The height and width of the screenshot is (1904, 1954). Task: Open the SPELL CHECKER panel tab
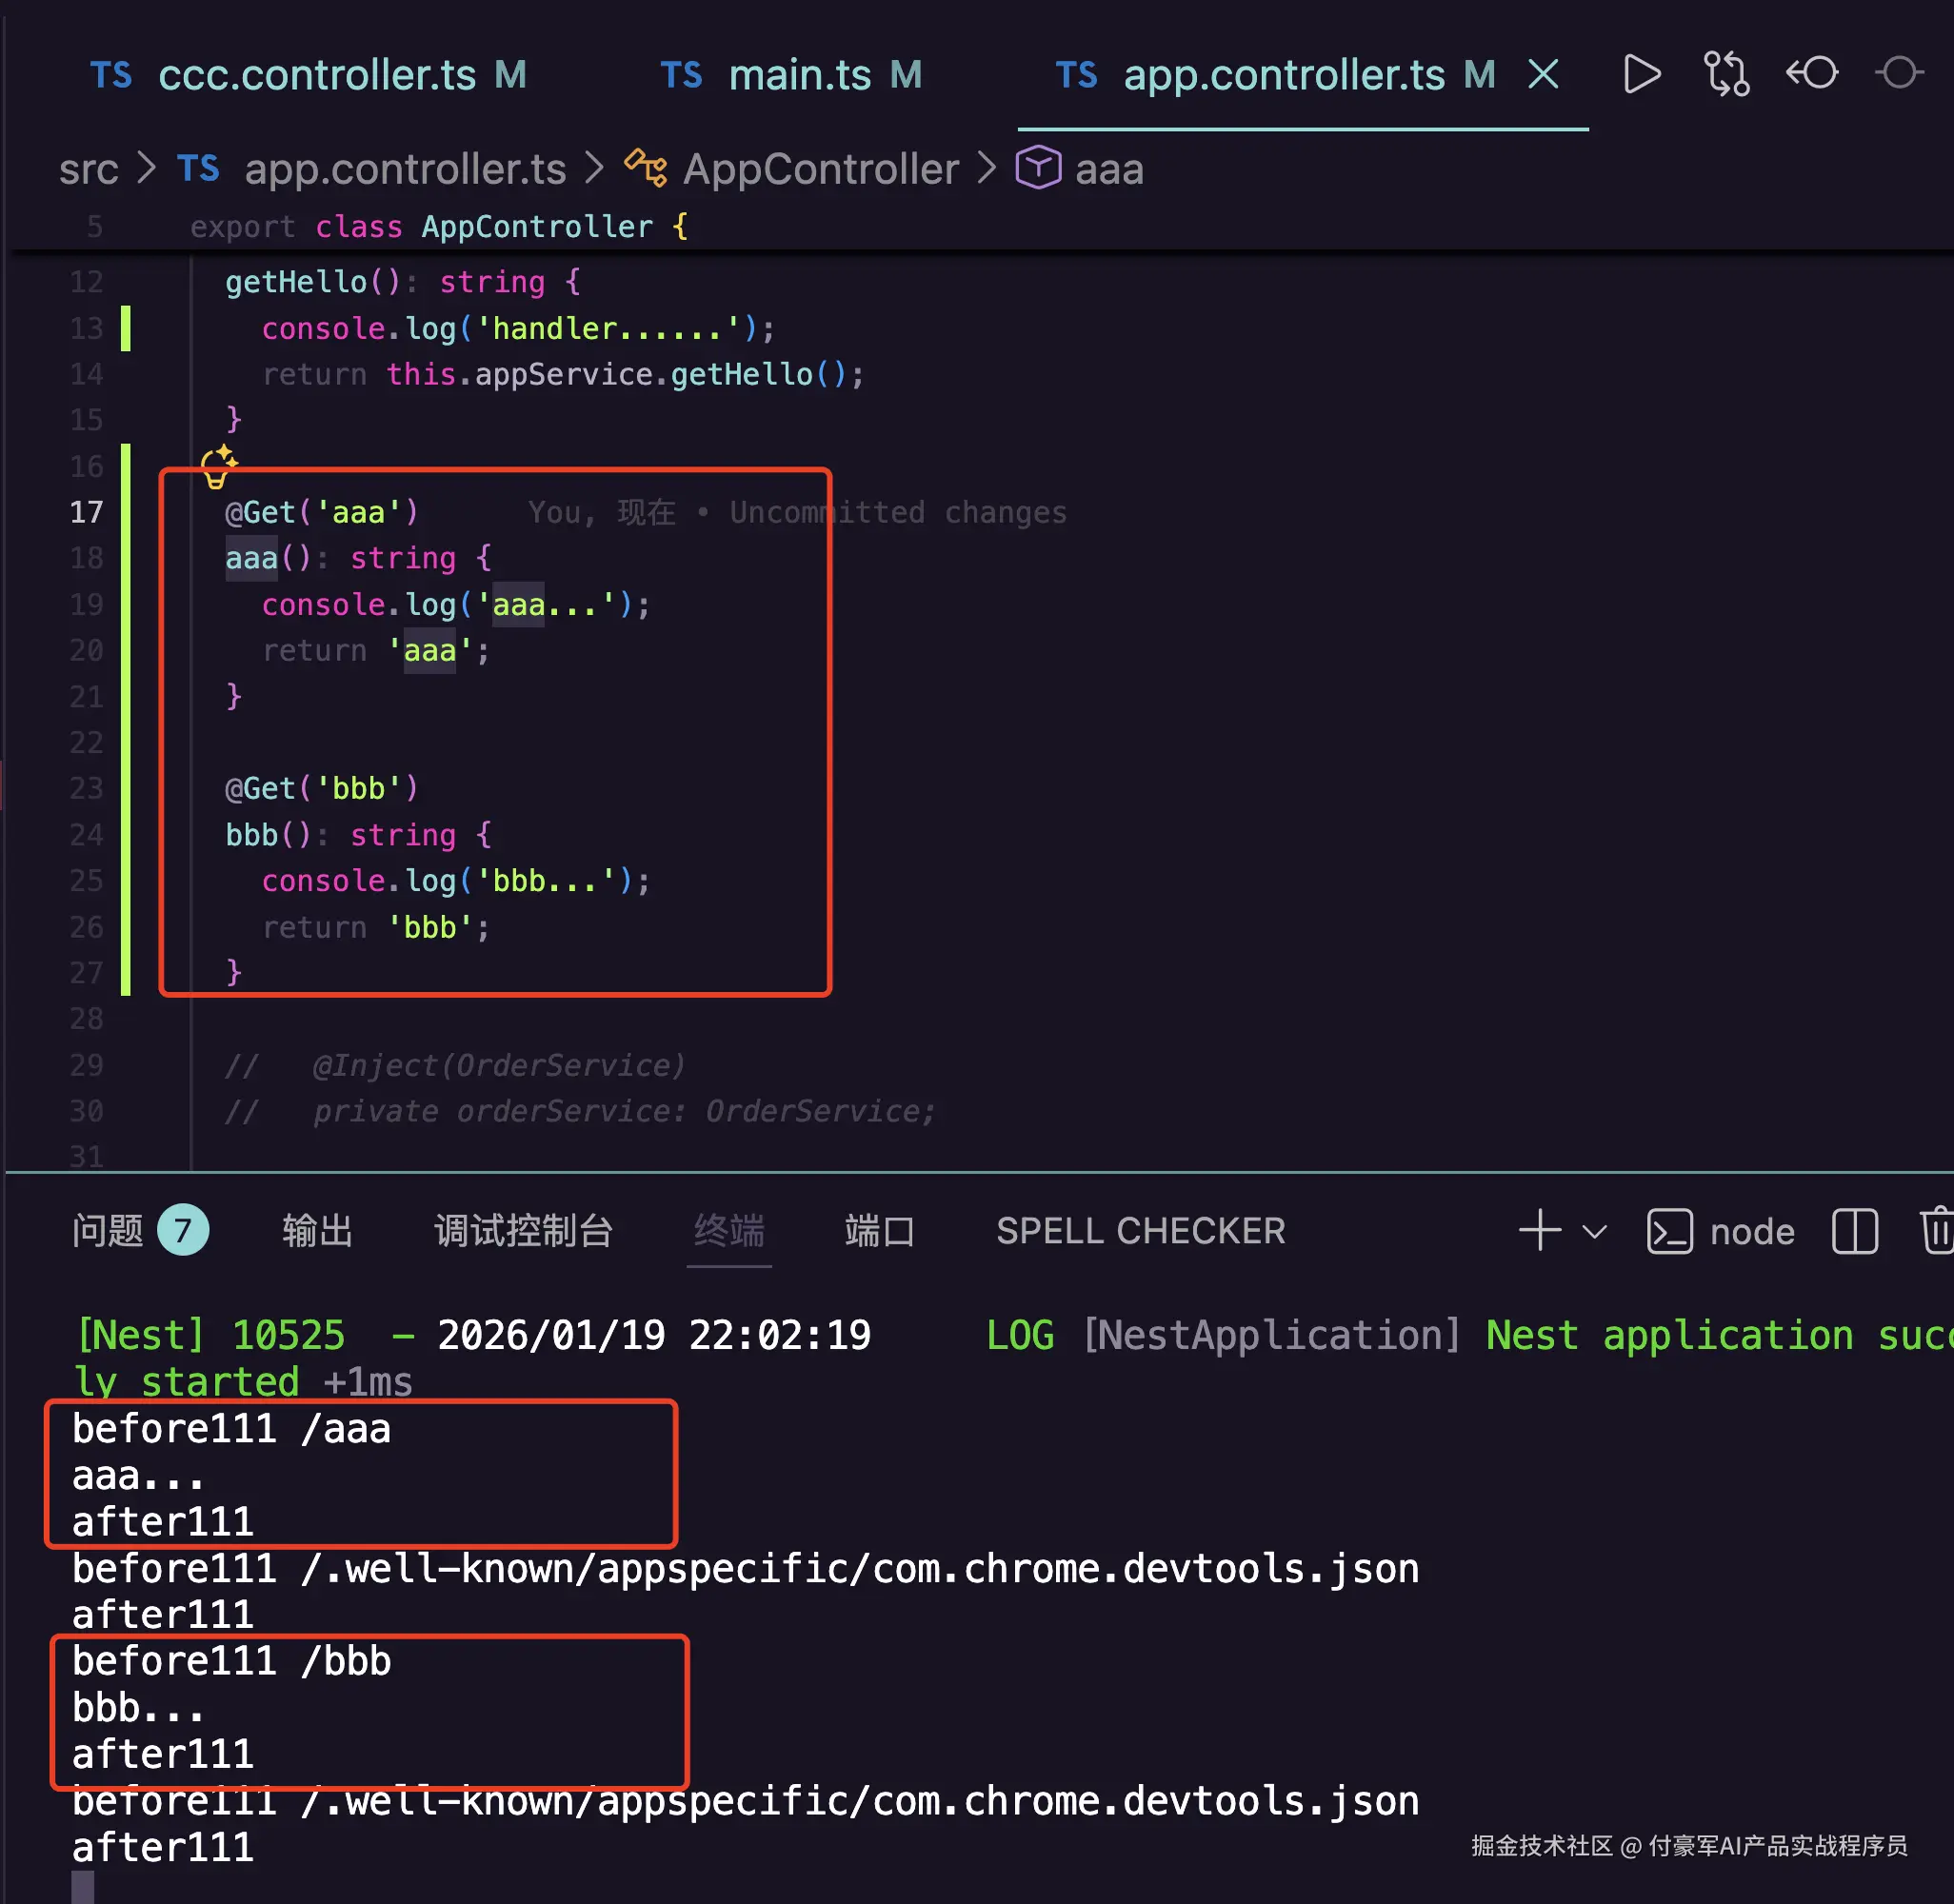tap(1141, 1231)
